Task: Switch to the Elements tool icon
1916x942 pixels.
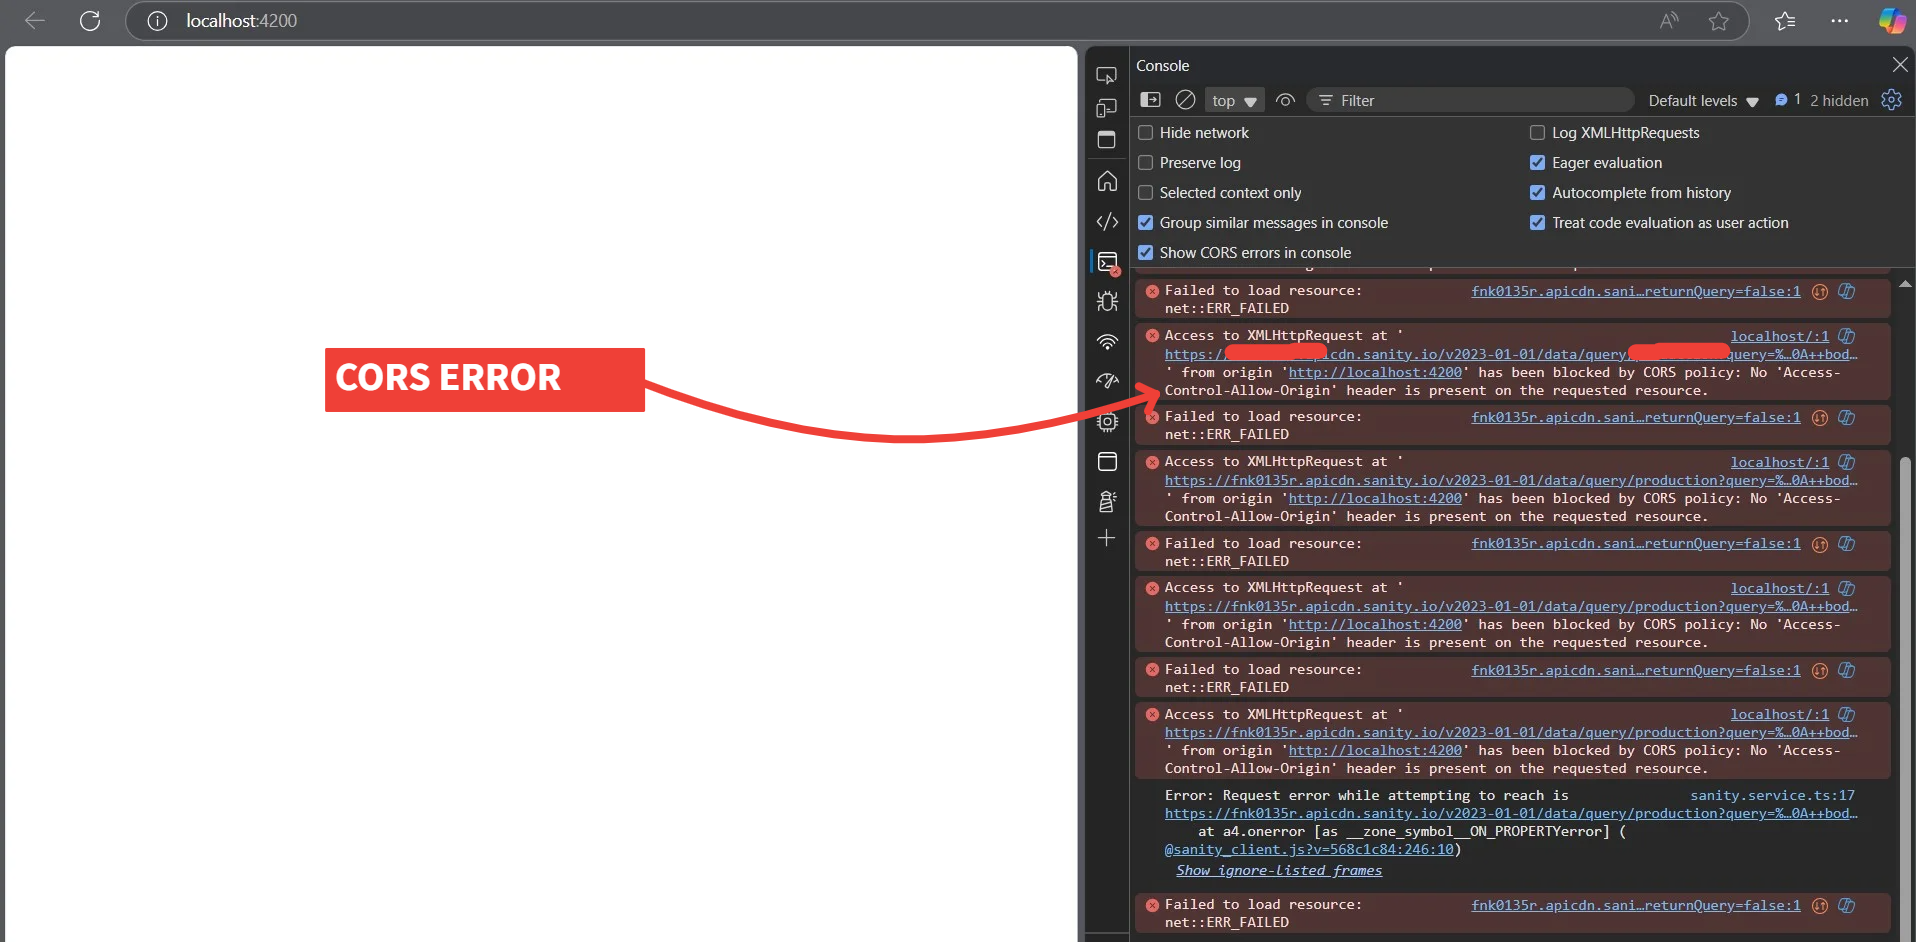Action: (x=1107, y=221)
